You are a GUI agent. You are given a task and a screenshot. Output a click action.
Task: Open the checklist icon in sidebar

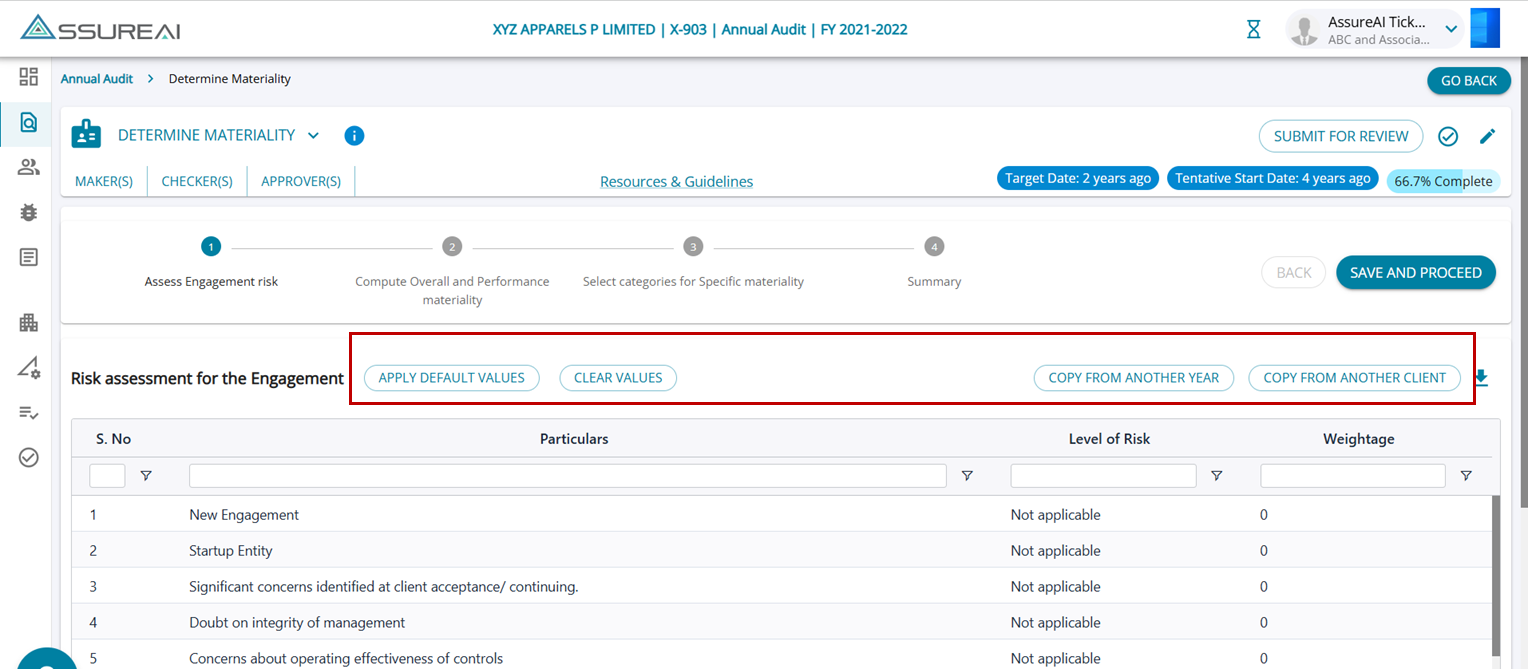[x=28, y=412]
